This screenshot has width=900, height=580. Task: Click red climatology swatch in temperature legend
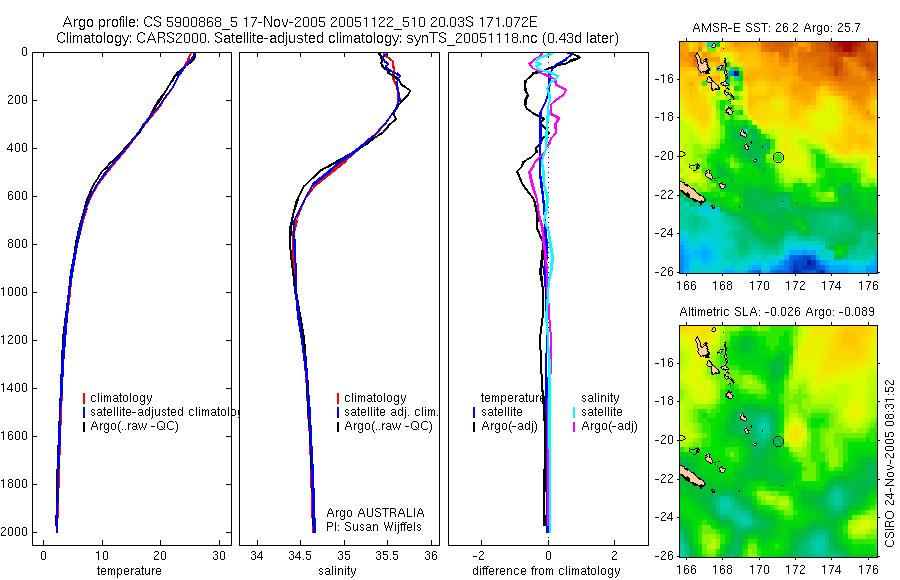[84, 398]
